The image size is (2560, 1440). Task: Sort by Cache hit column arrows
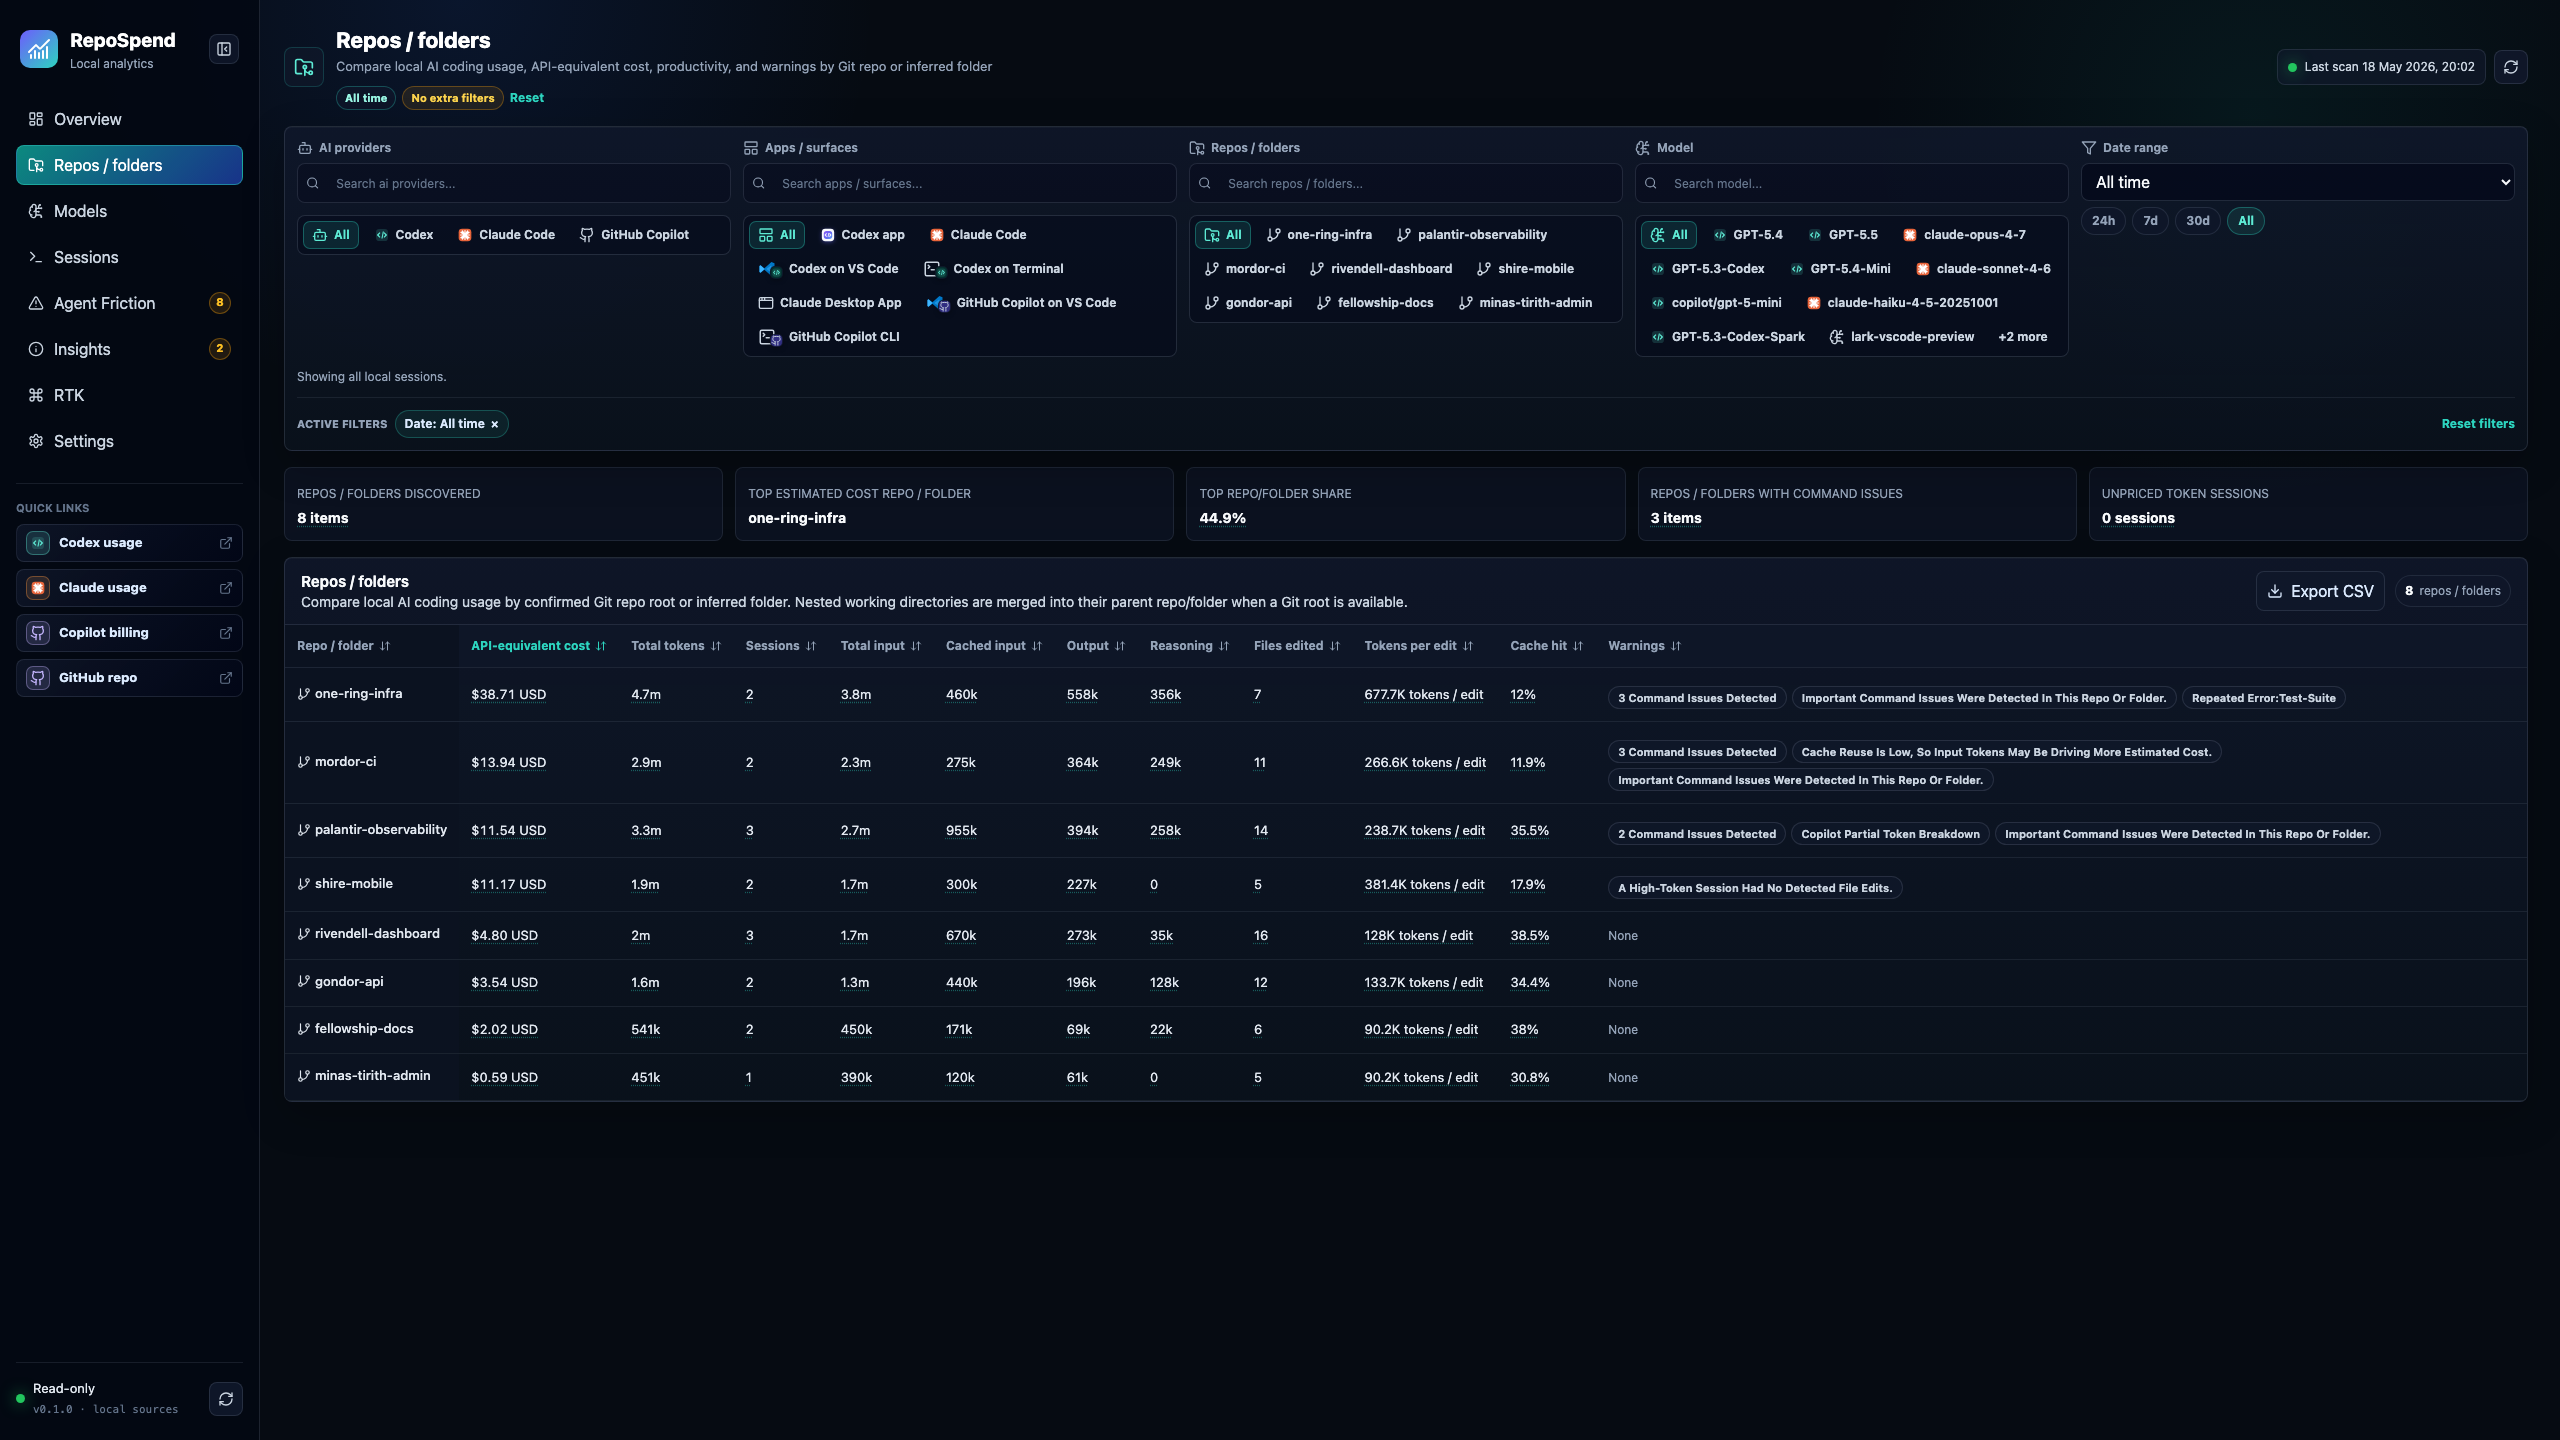tap(1578, 646)
